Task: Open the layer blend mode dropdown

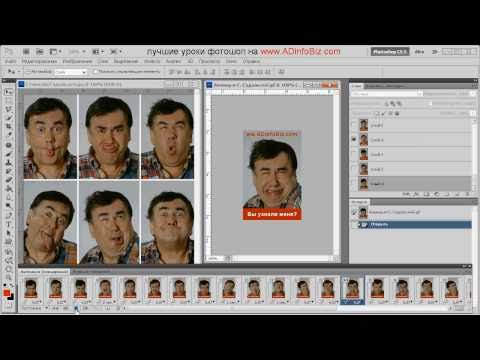Action: (387, 94)
